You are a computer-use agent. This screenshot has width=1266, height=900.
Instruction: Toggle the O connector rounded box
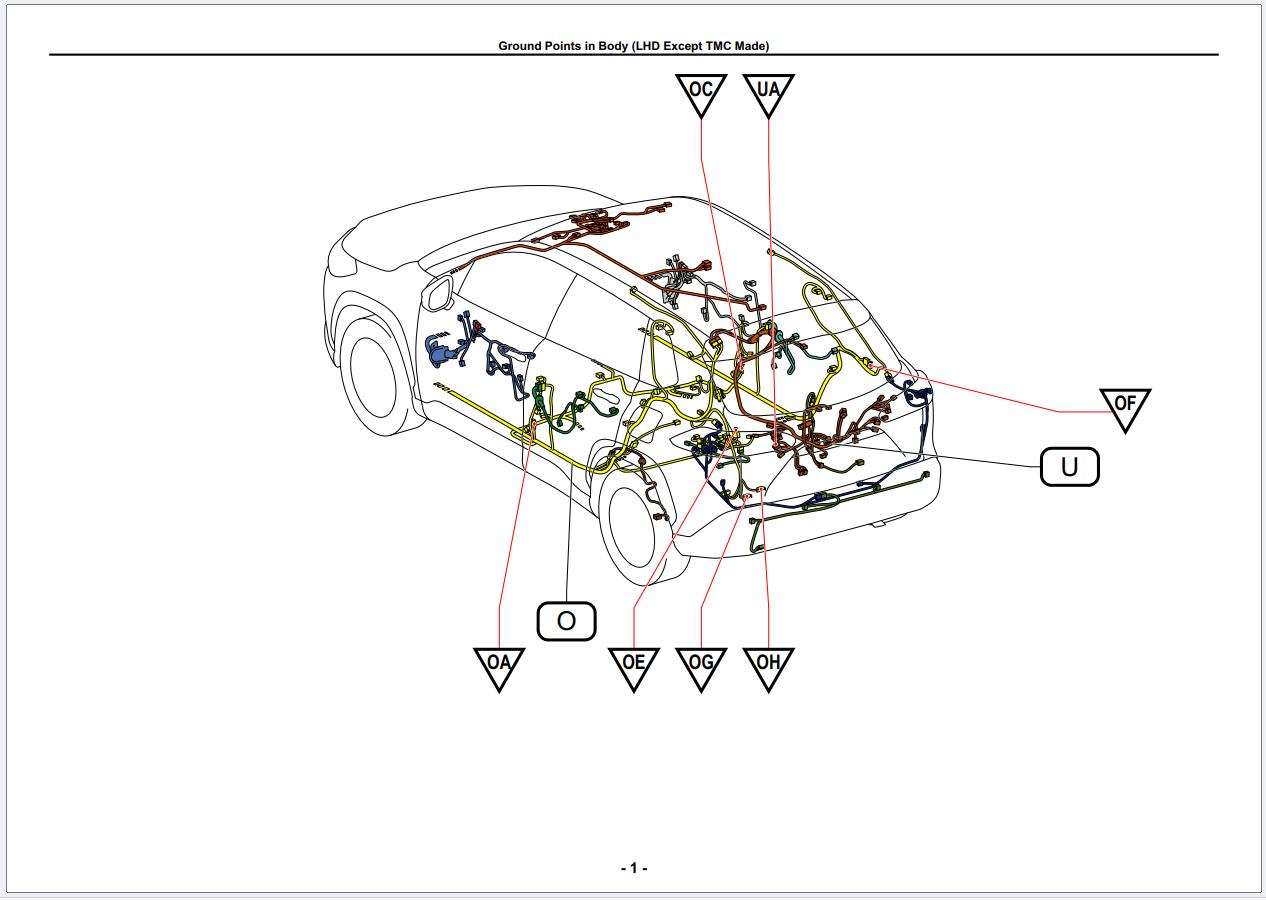click(x=566, y=621)
